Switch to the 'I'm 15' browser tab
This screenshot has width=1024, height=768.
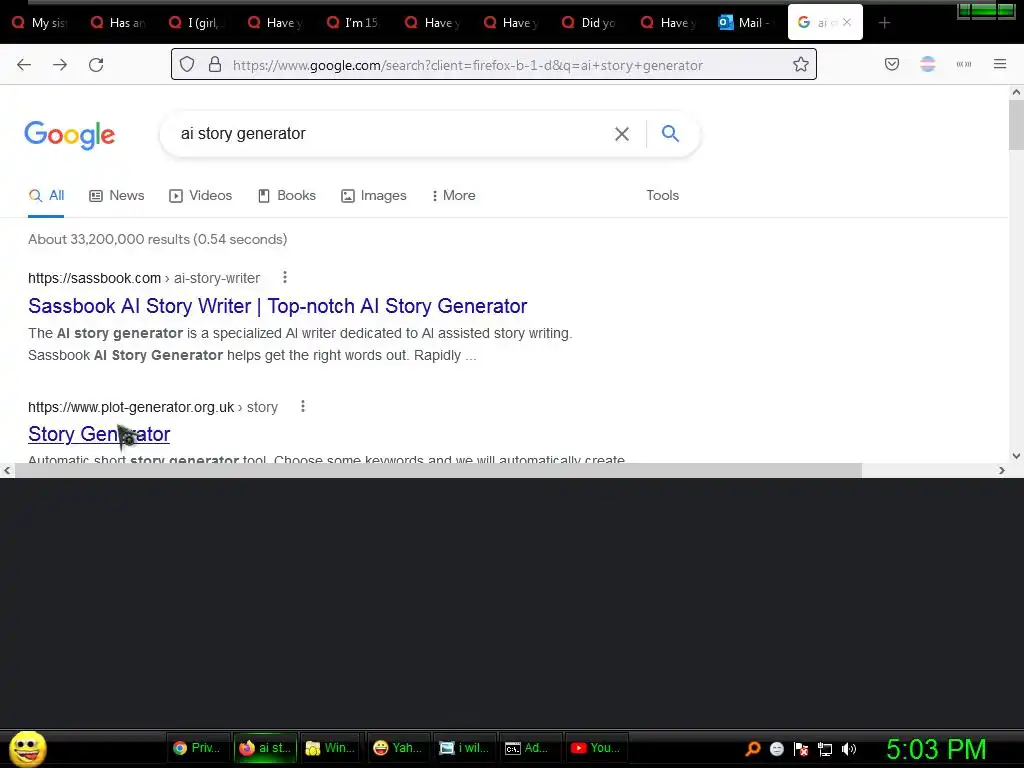click(x=353, y=23)
